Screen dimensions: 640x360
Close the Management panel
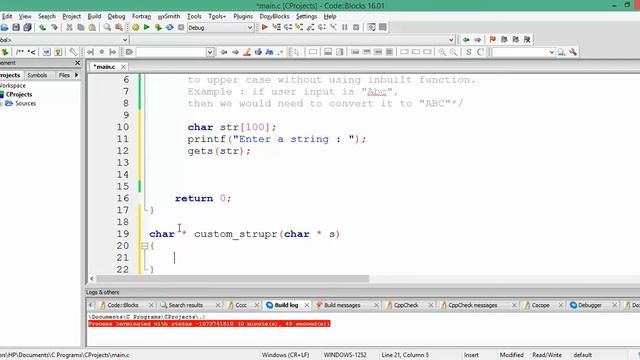(x=78, y=63)
